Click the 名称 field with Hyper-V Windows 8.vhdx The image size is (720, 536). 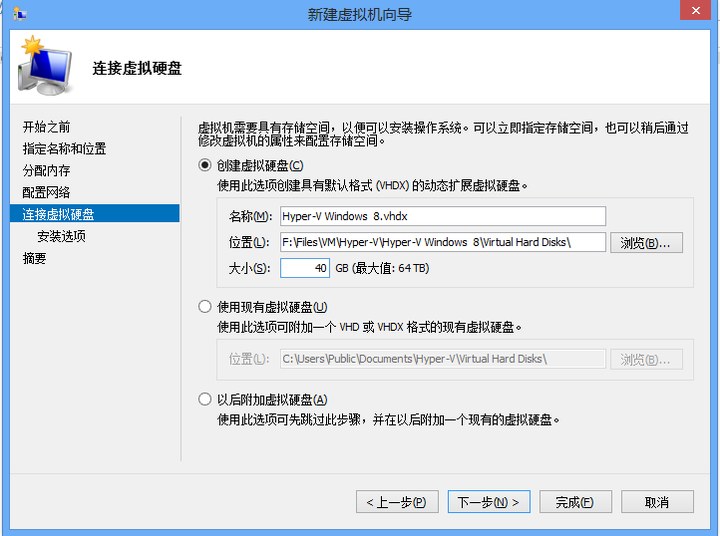(x=443, y=216)
